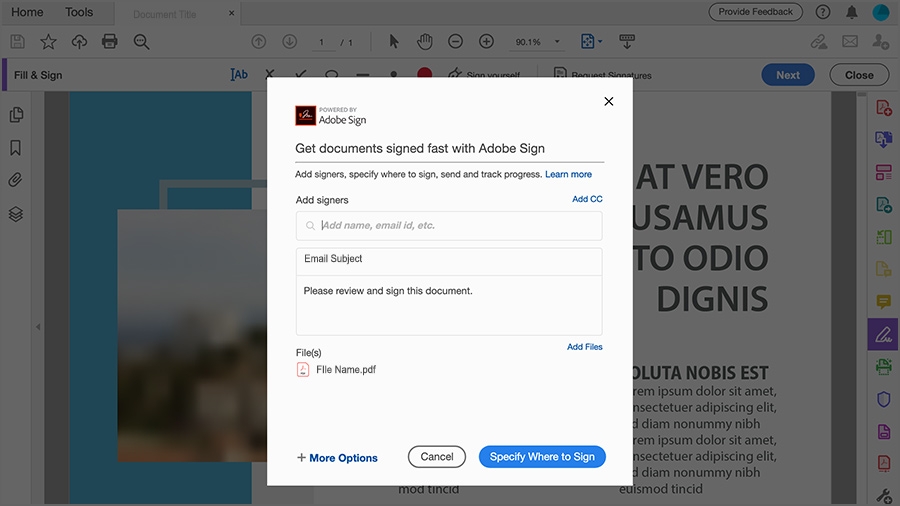Open Create PDF tool in right pane
The image size is (900, 506).
click(x=883, y=108)
